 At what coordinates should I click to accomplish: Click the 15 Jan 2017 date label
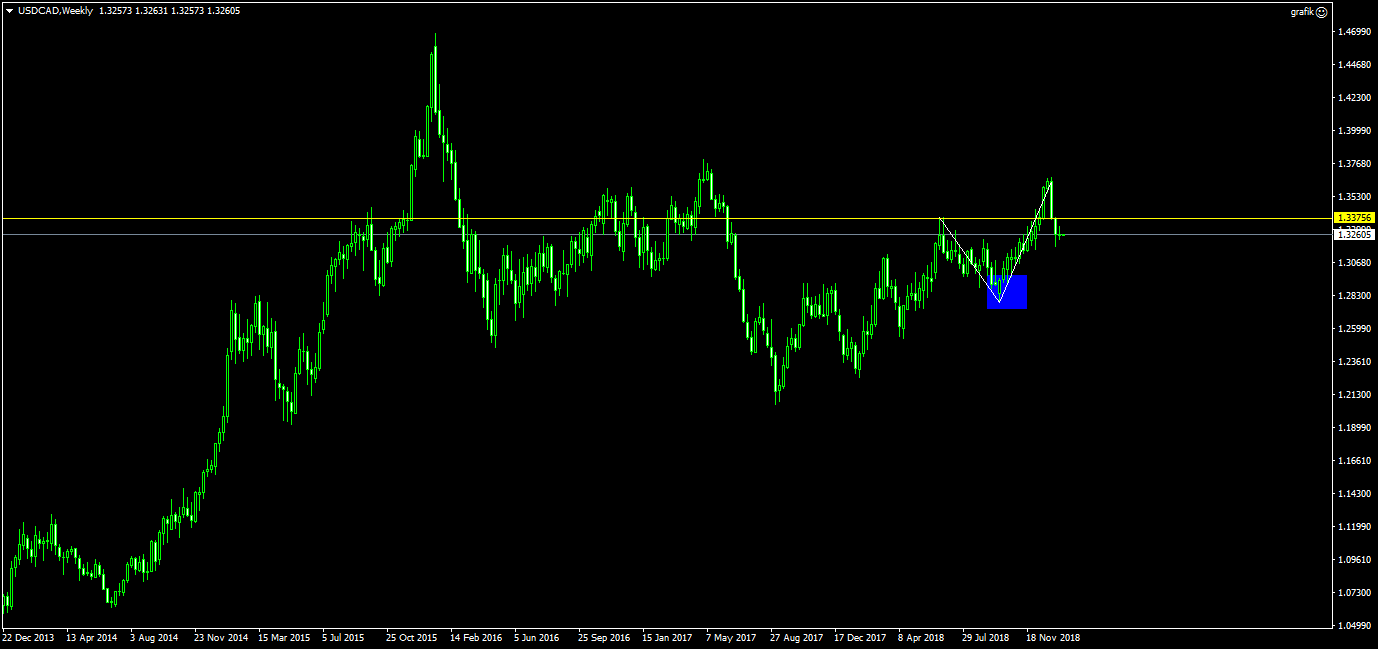click(x=667, y=637)
